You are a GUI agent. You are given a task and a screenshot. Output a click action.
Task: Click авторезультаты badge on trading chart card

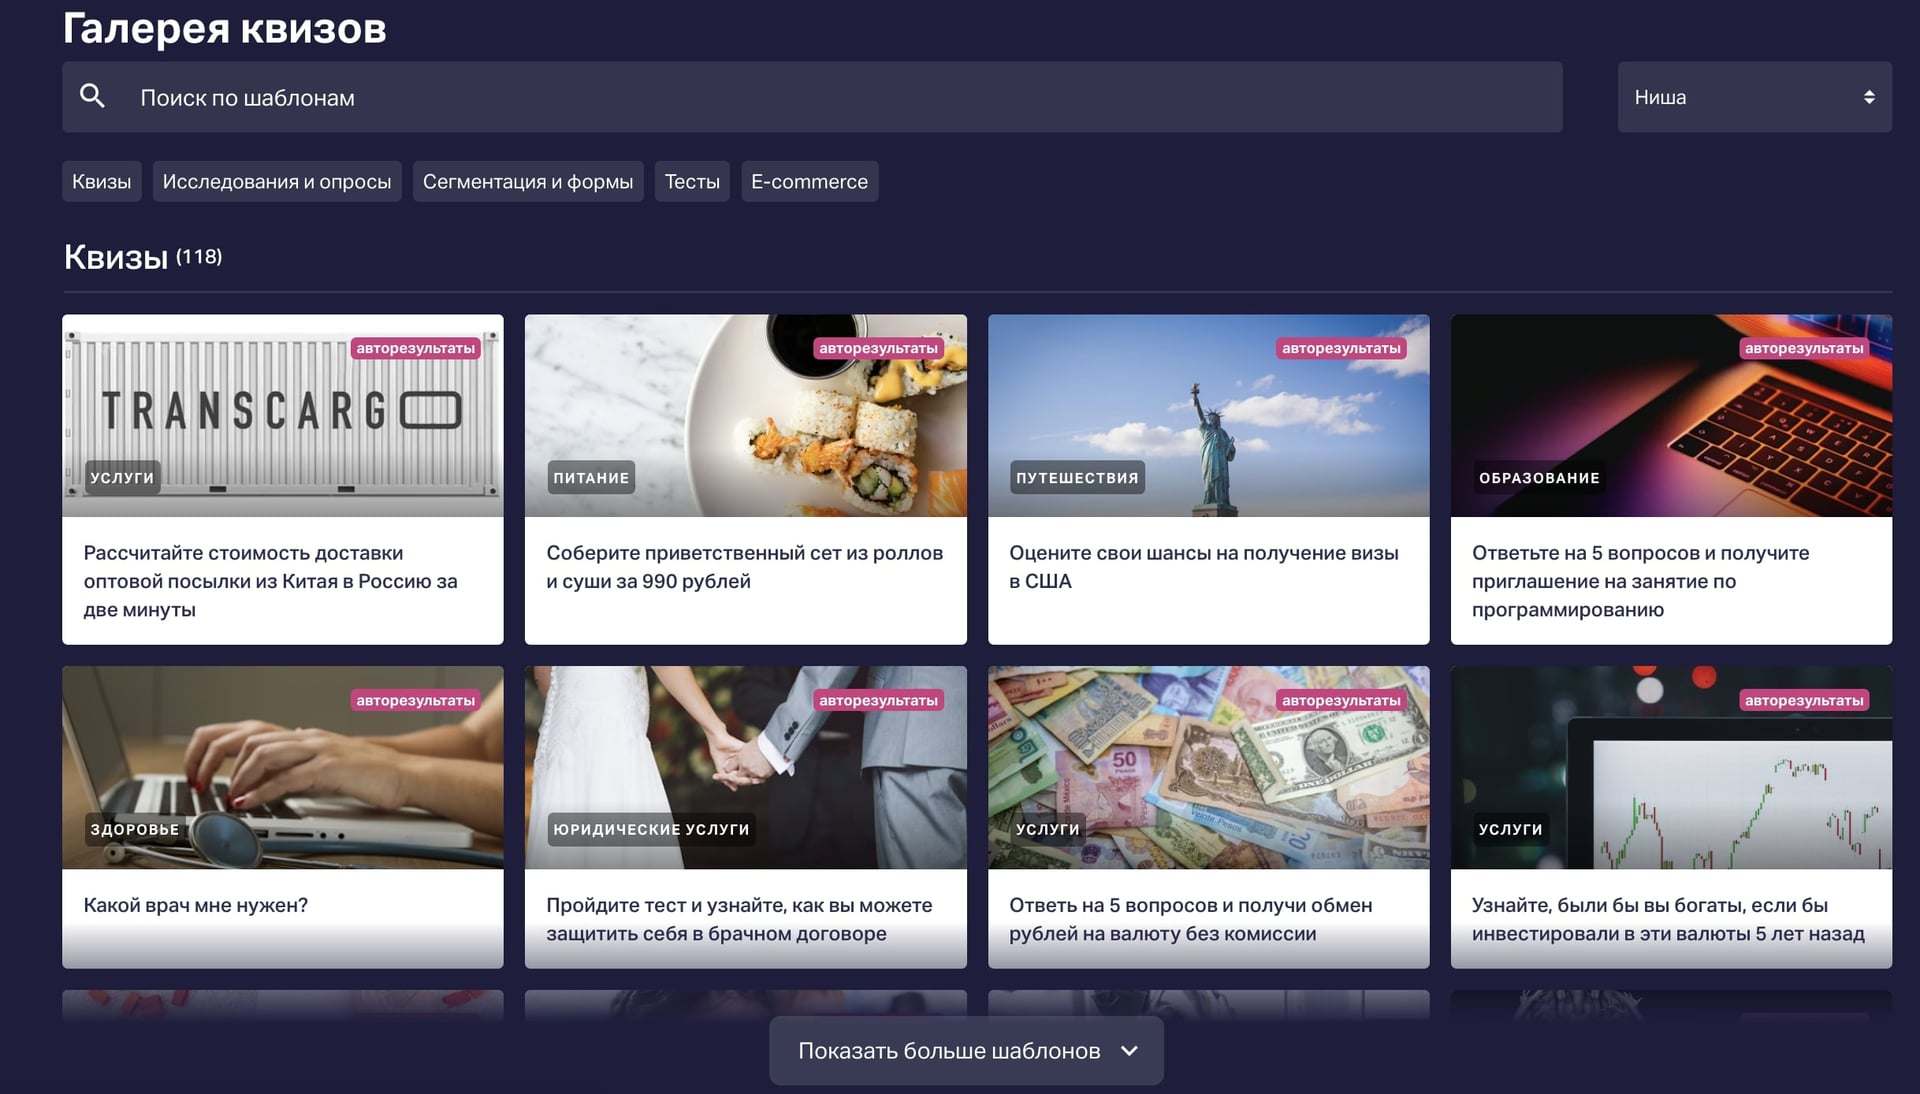click(1803, 700)
